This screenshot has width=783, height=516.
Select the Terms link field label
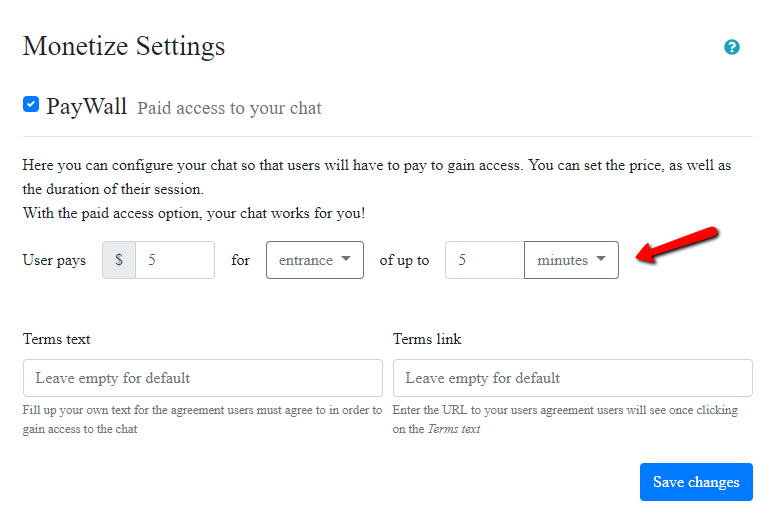[x=427, y=339]
